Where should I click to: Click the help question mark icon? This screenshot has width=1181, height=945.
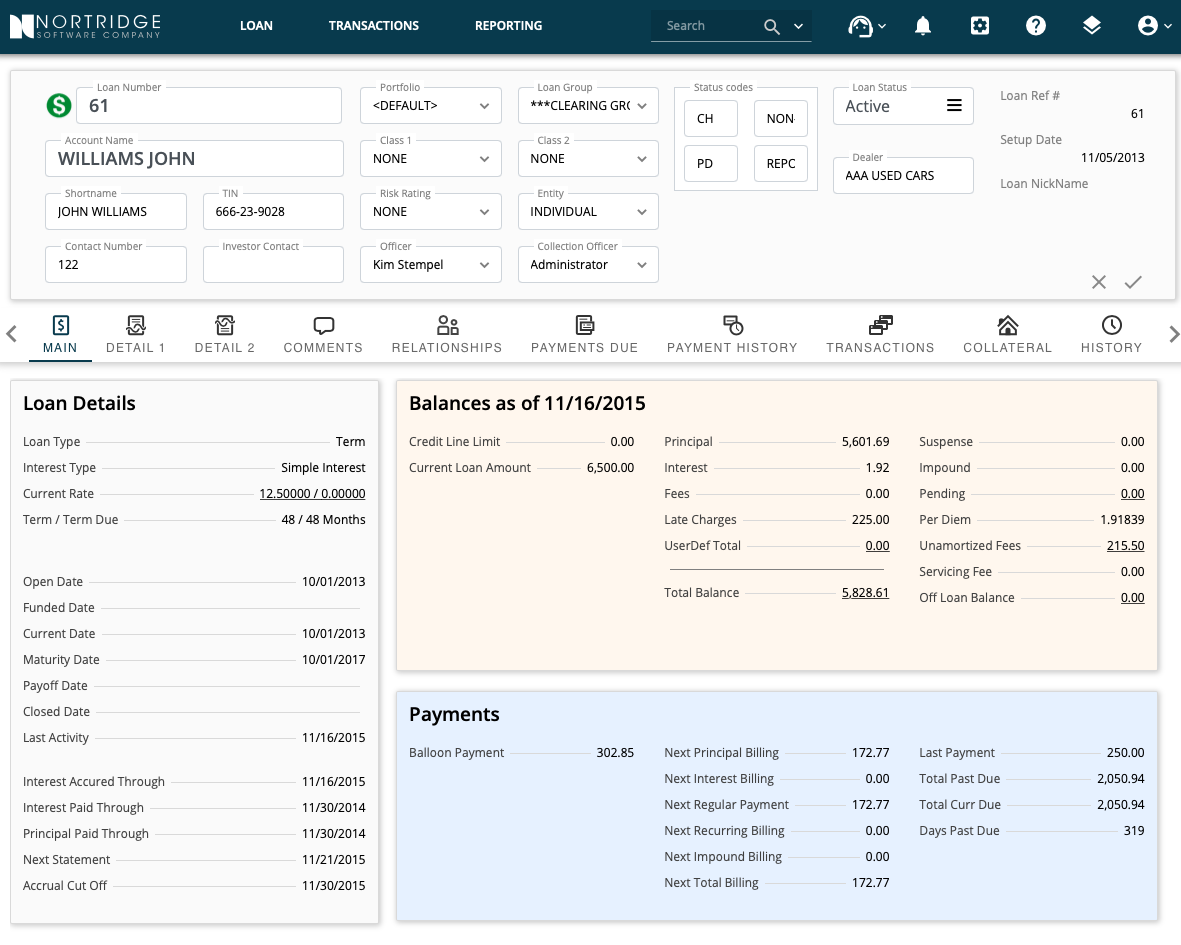1035,26
